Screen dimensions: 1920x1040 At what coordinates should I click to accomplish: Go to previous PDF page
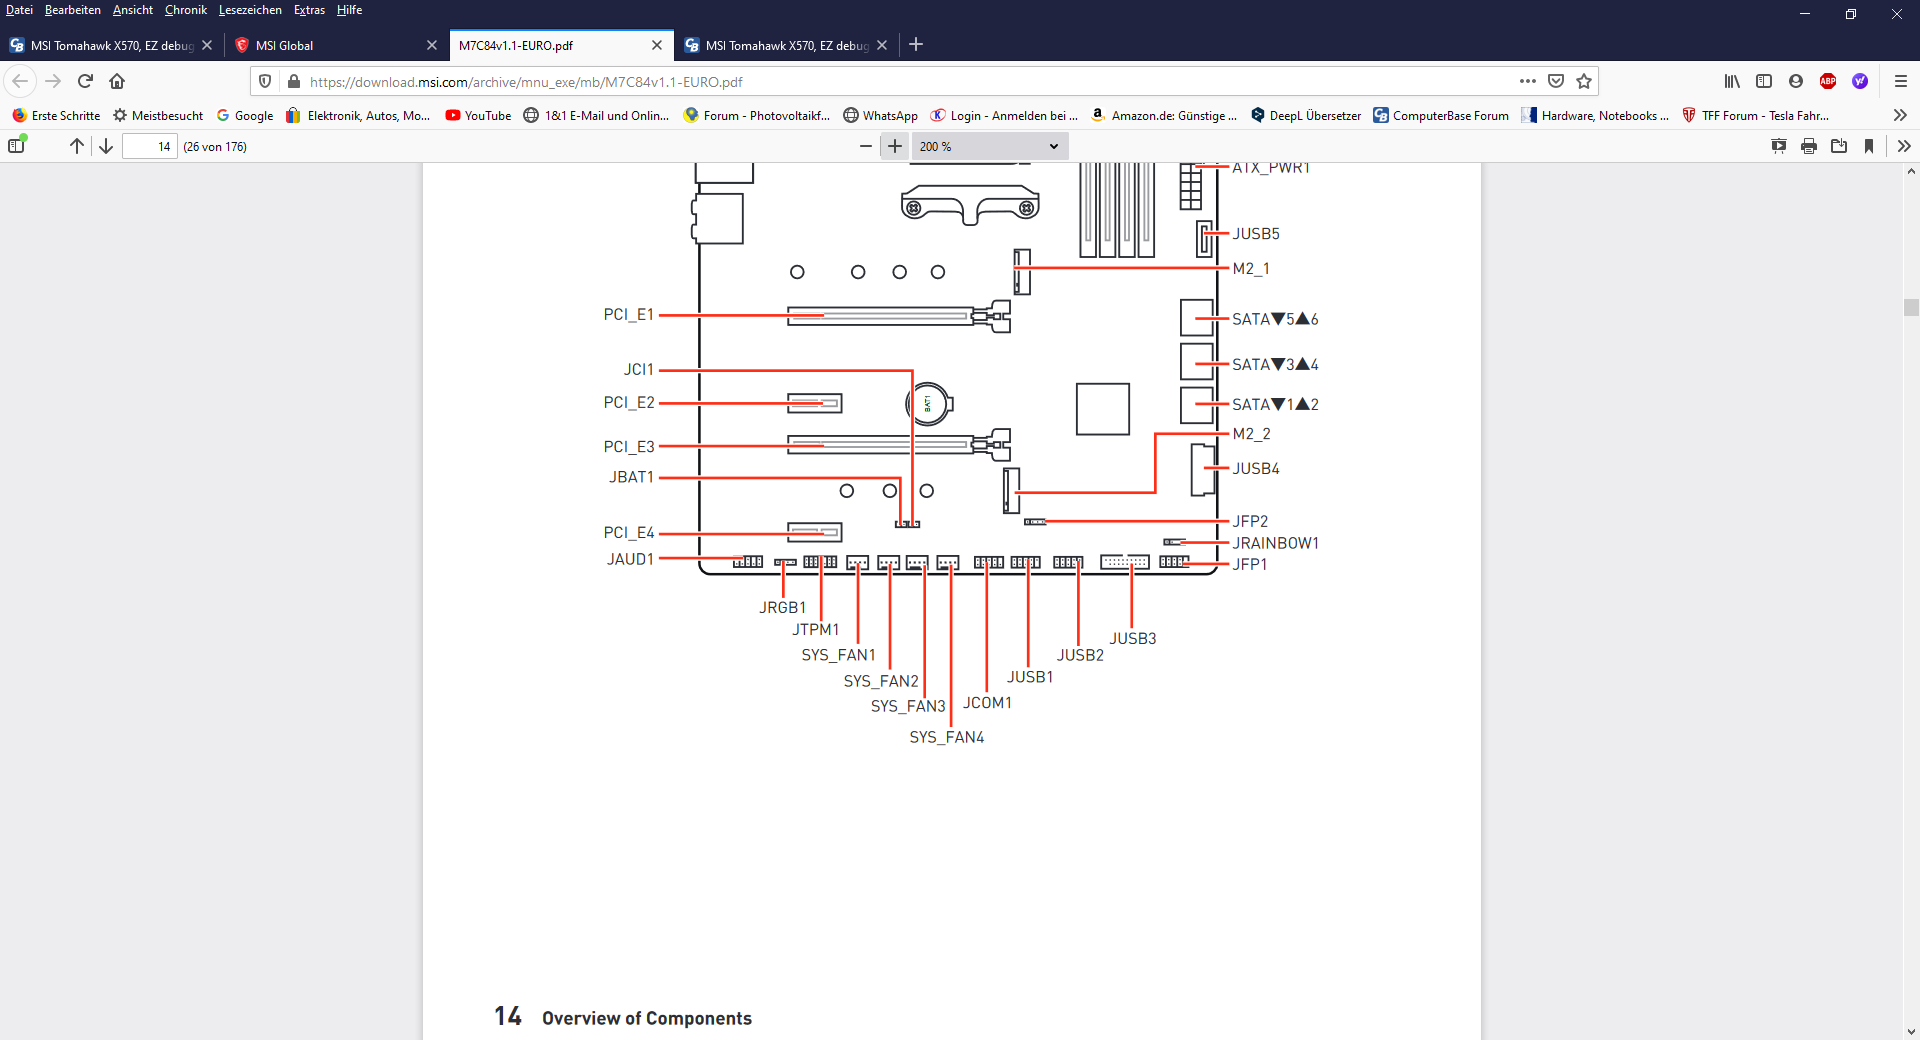coord(77,146)
